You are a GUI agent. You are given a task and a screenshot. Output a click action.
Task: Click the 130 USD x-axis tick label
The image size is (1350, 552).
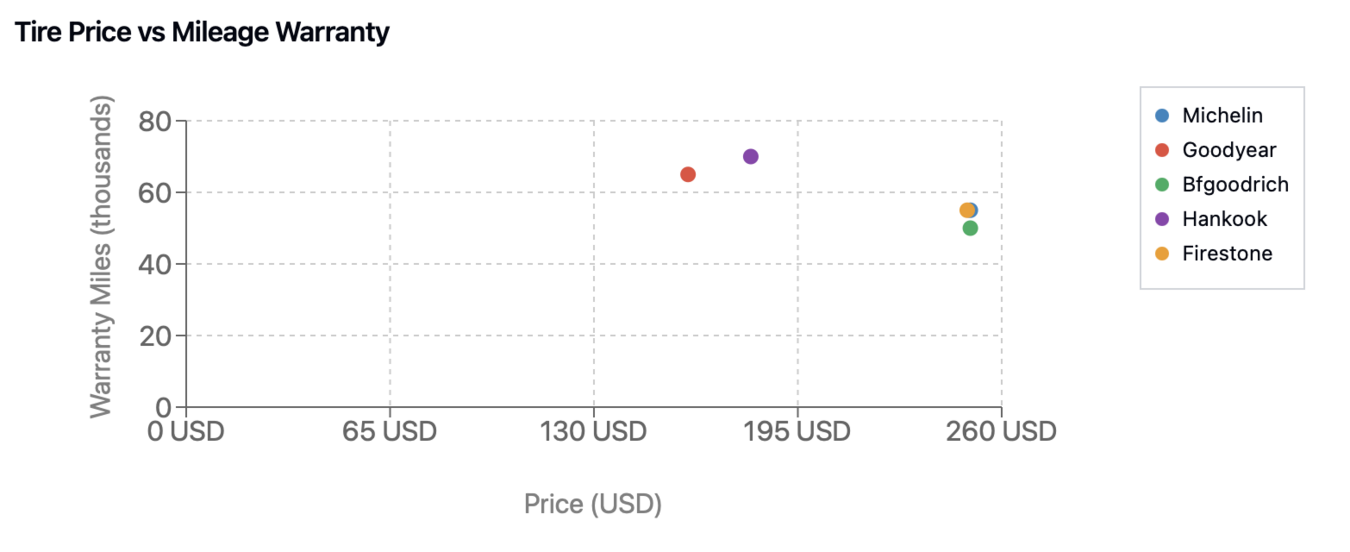tap(594, 432)
